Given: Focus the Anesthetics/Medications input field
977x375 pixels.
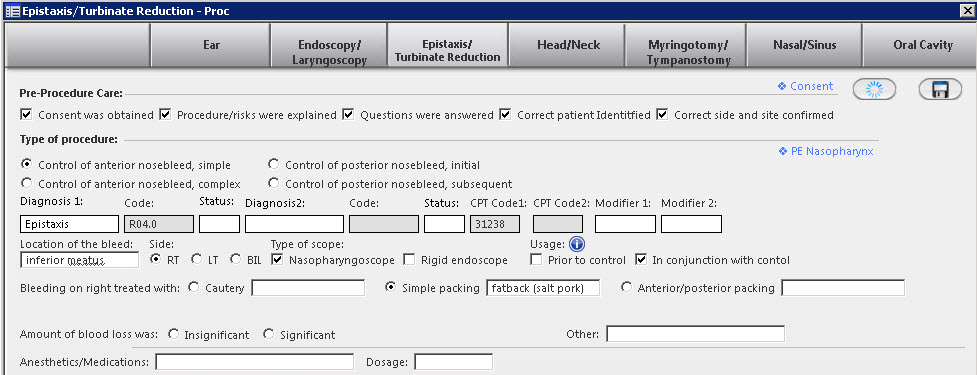Looking at the screenshot, I should 254,363.
